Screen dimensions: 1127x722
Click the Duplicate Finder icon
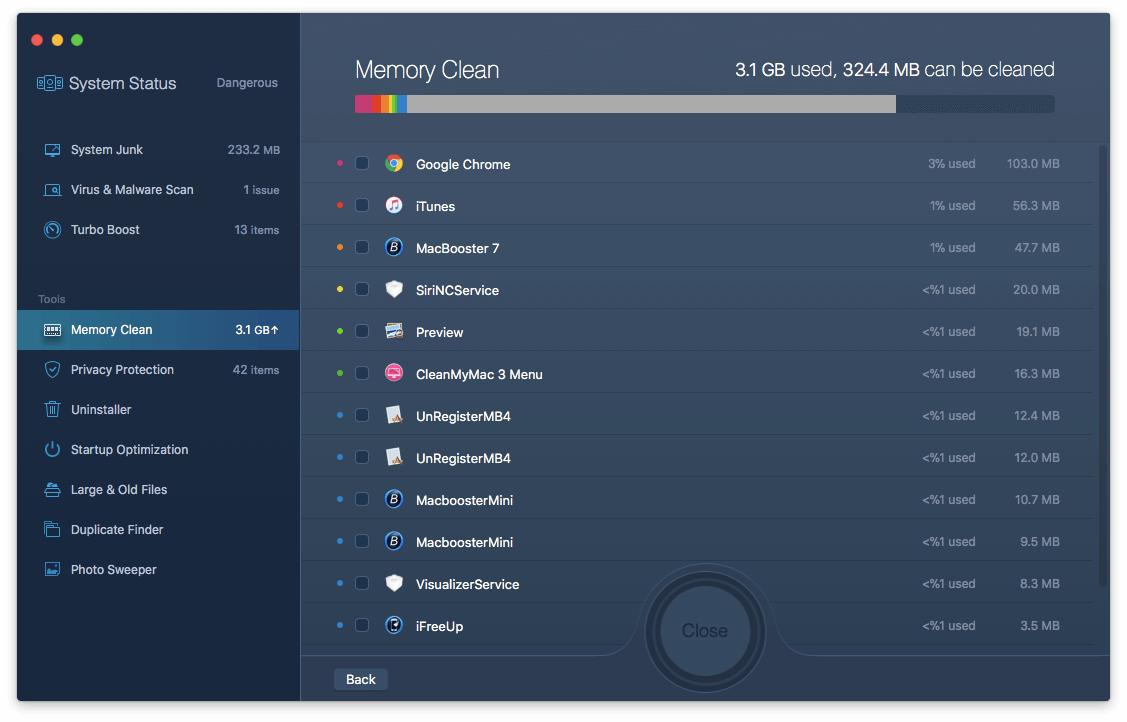pos(52,529)
